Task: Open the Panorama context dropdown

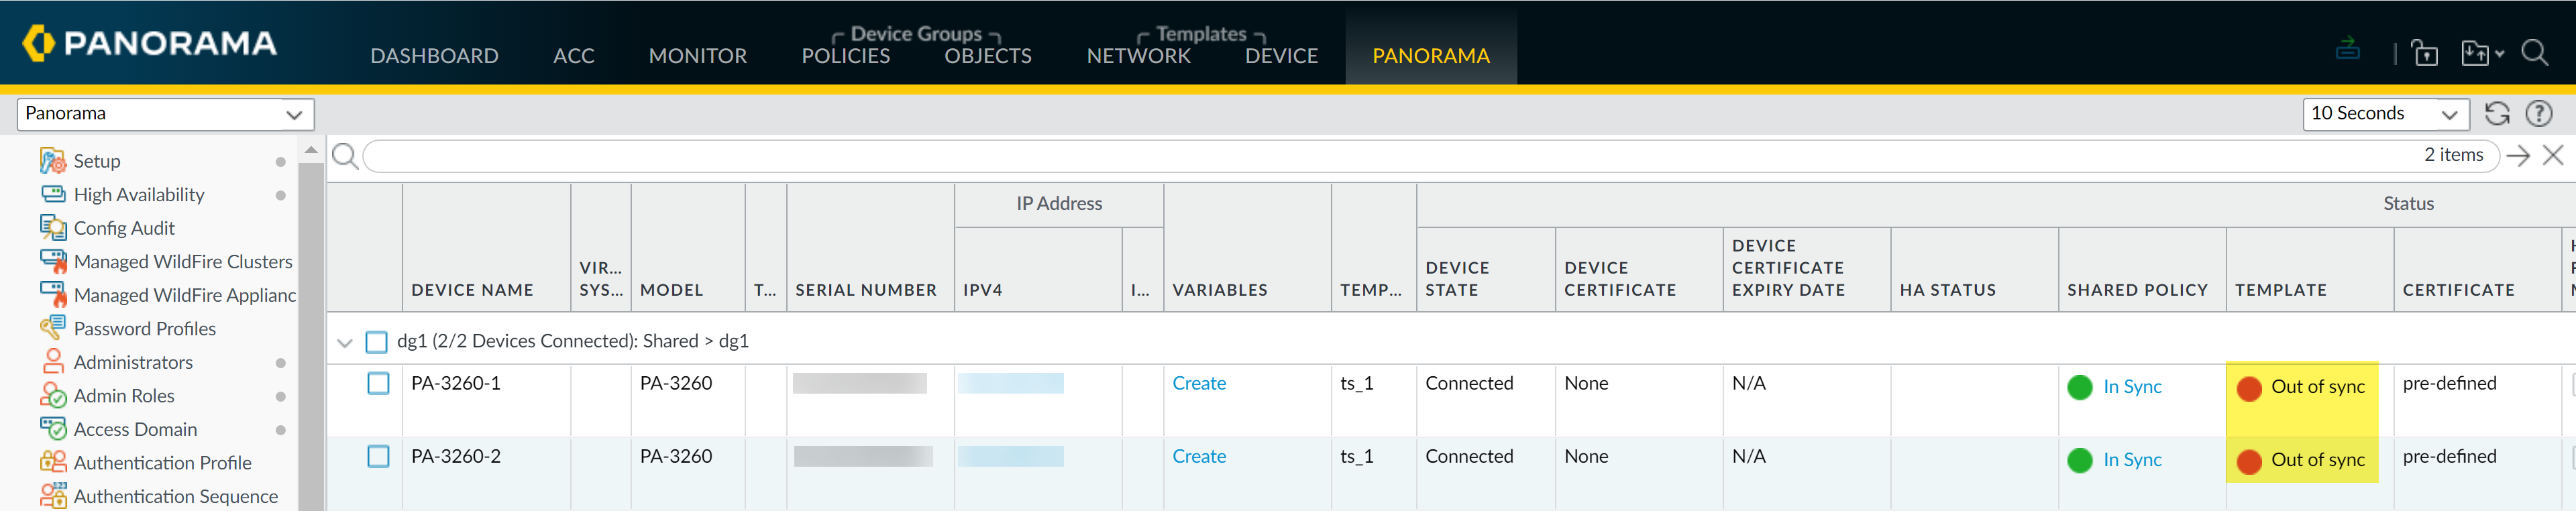Action: point(165,114)
